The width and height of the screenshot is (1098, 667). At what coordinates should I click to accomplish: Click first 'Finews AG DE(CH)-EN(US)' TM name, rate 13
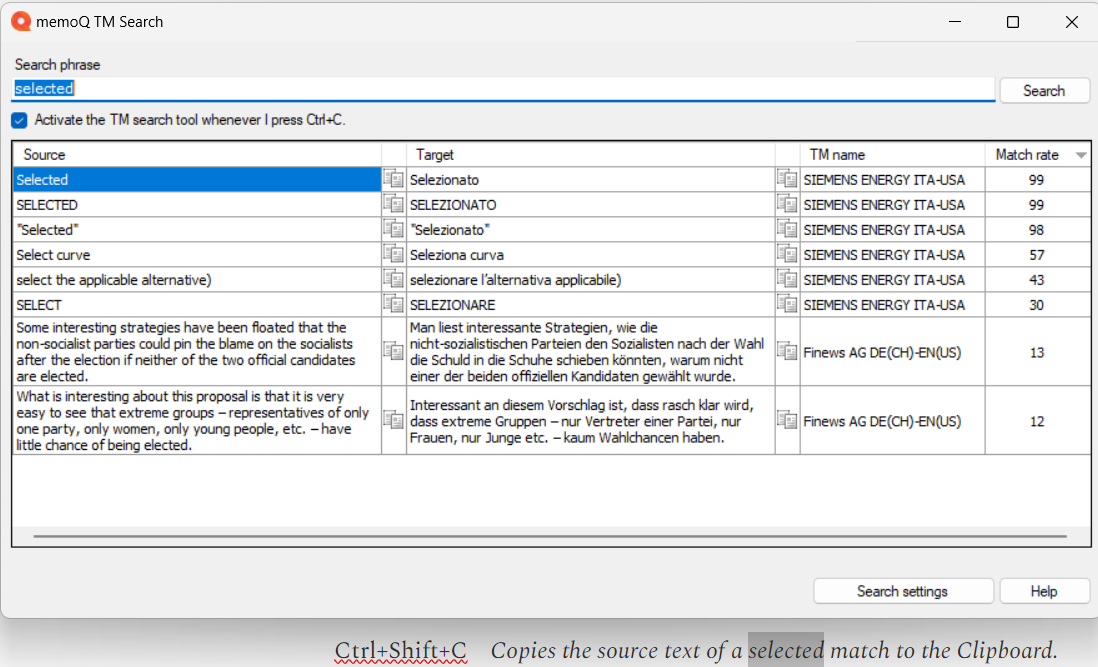click(882, 352)
